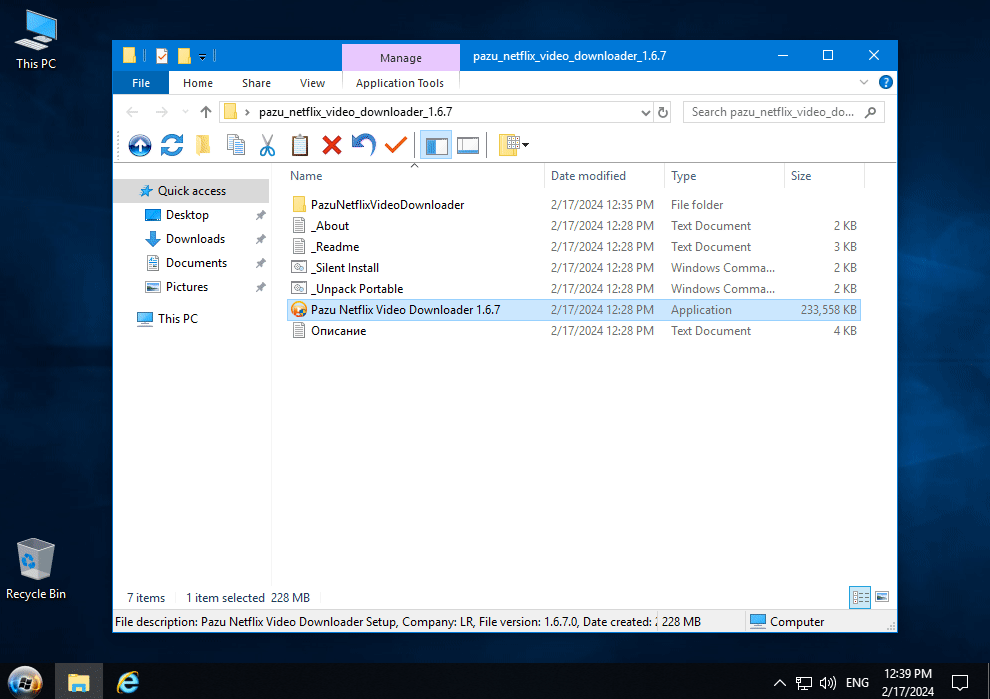
Task: Click the Cut scissors toolbar icon
Action: click(x=268, y=145)
